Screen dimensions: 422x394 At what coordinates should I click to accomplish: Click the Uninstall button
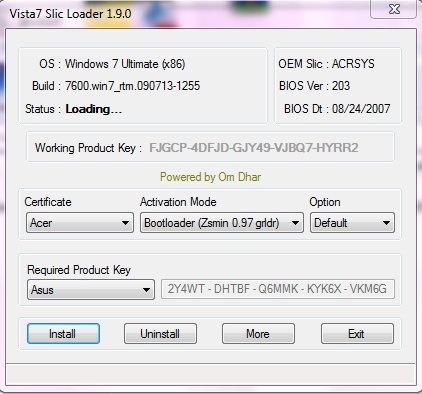pos(160,333)
